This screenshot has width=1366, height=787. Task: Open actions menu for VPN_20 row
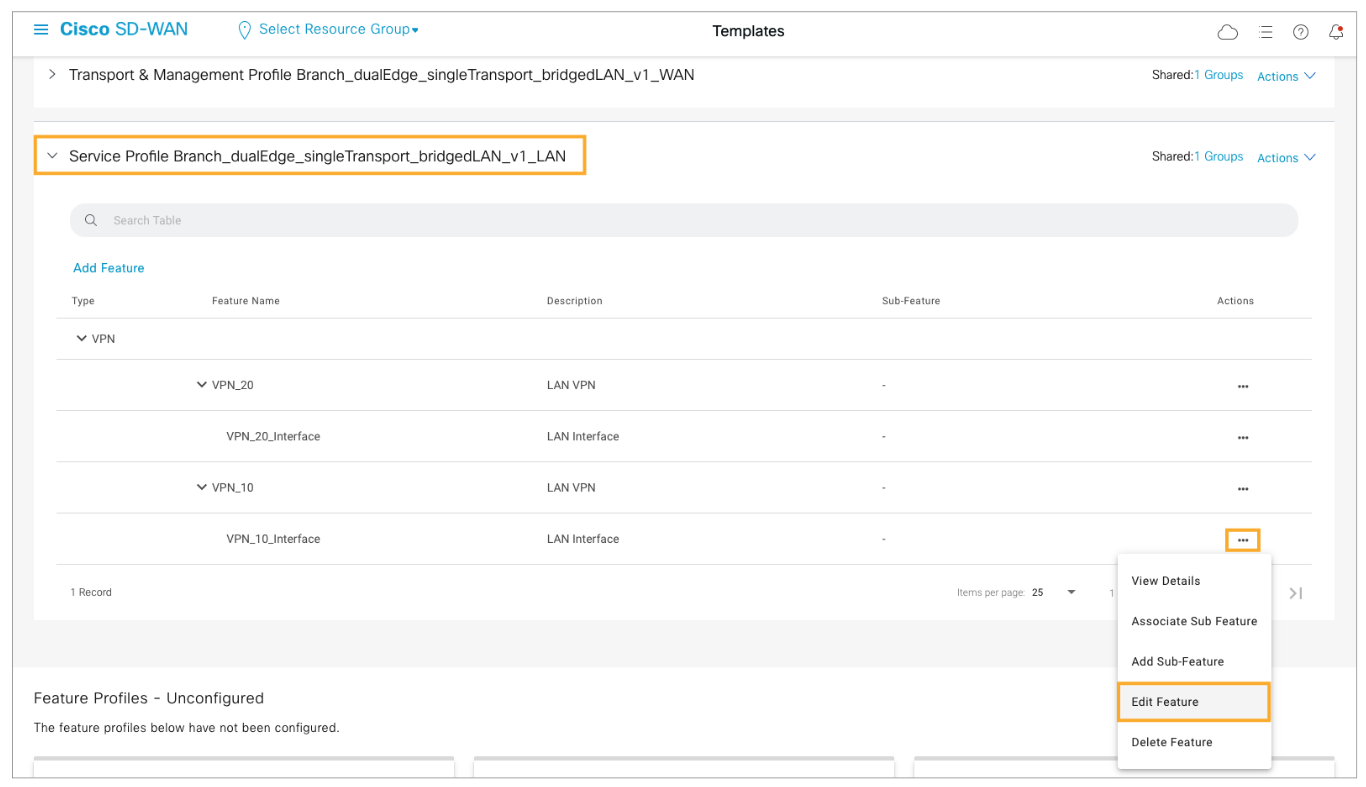(x=1242, y=386)
